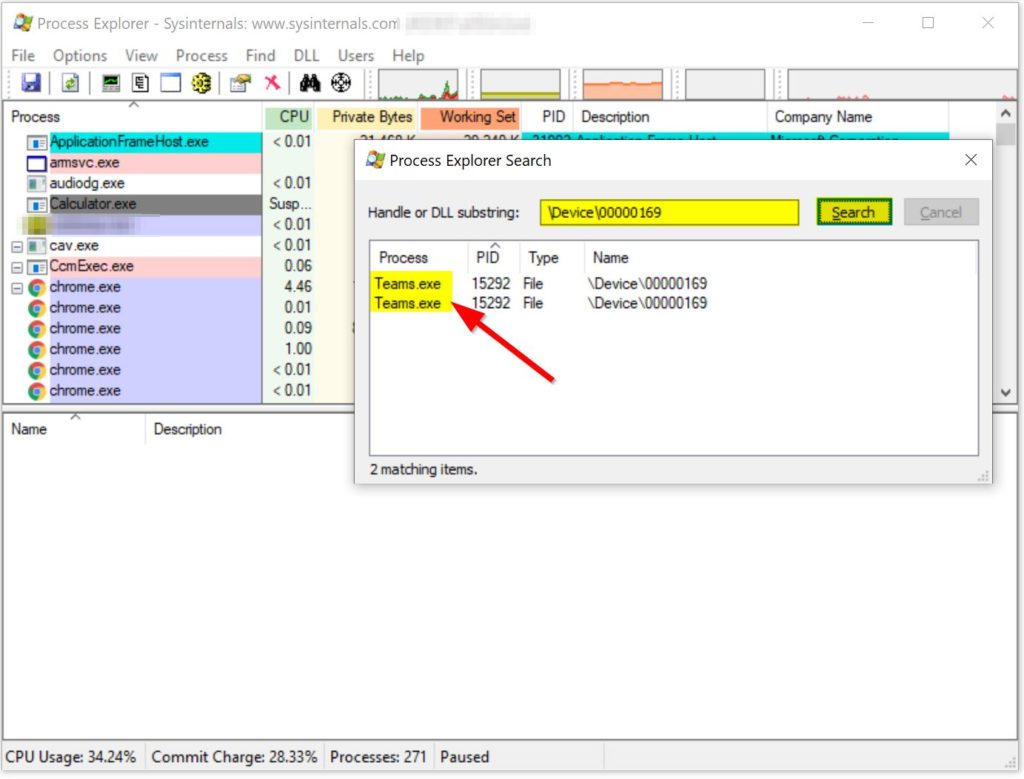
Task: Open process Properties toolbar icon
Action: tap(240, 84)
